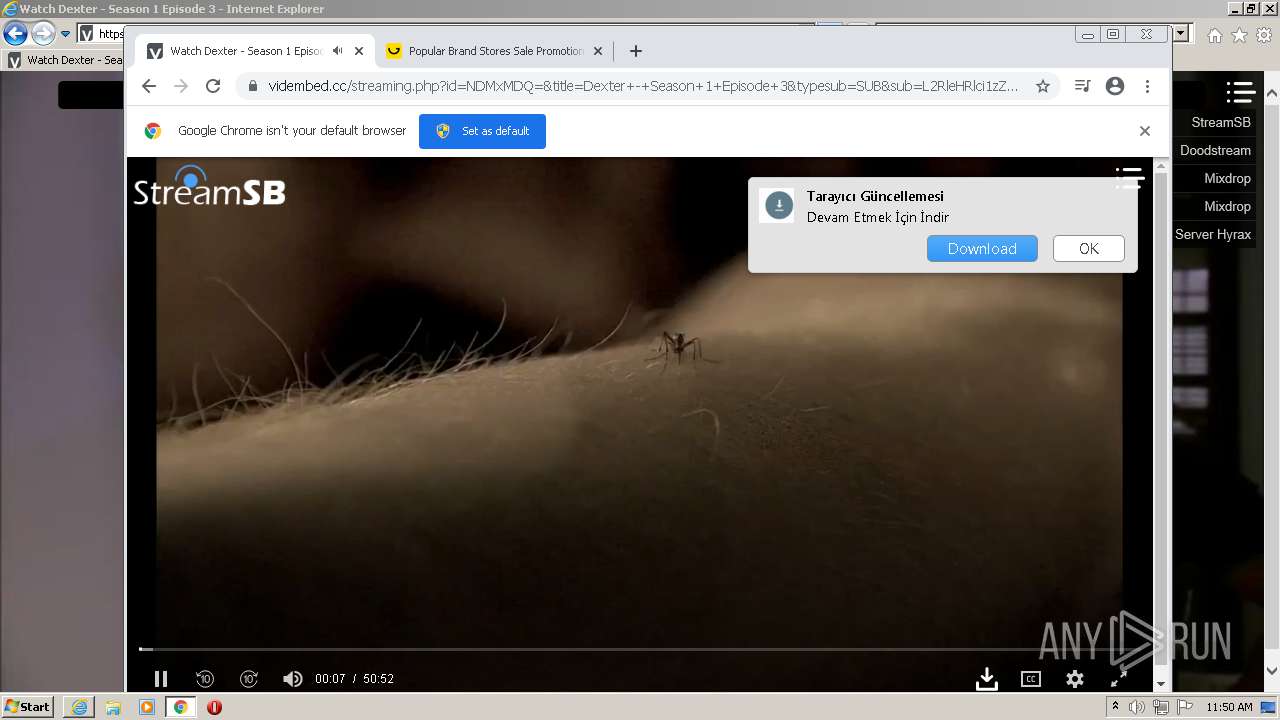Image resolution: width=1280 pixels, height=720 pixels.
Task: Open File Explorer from taskbar
Action: coord(113,707)
